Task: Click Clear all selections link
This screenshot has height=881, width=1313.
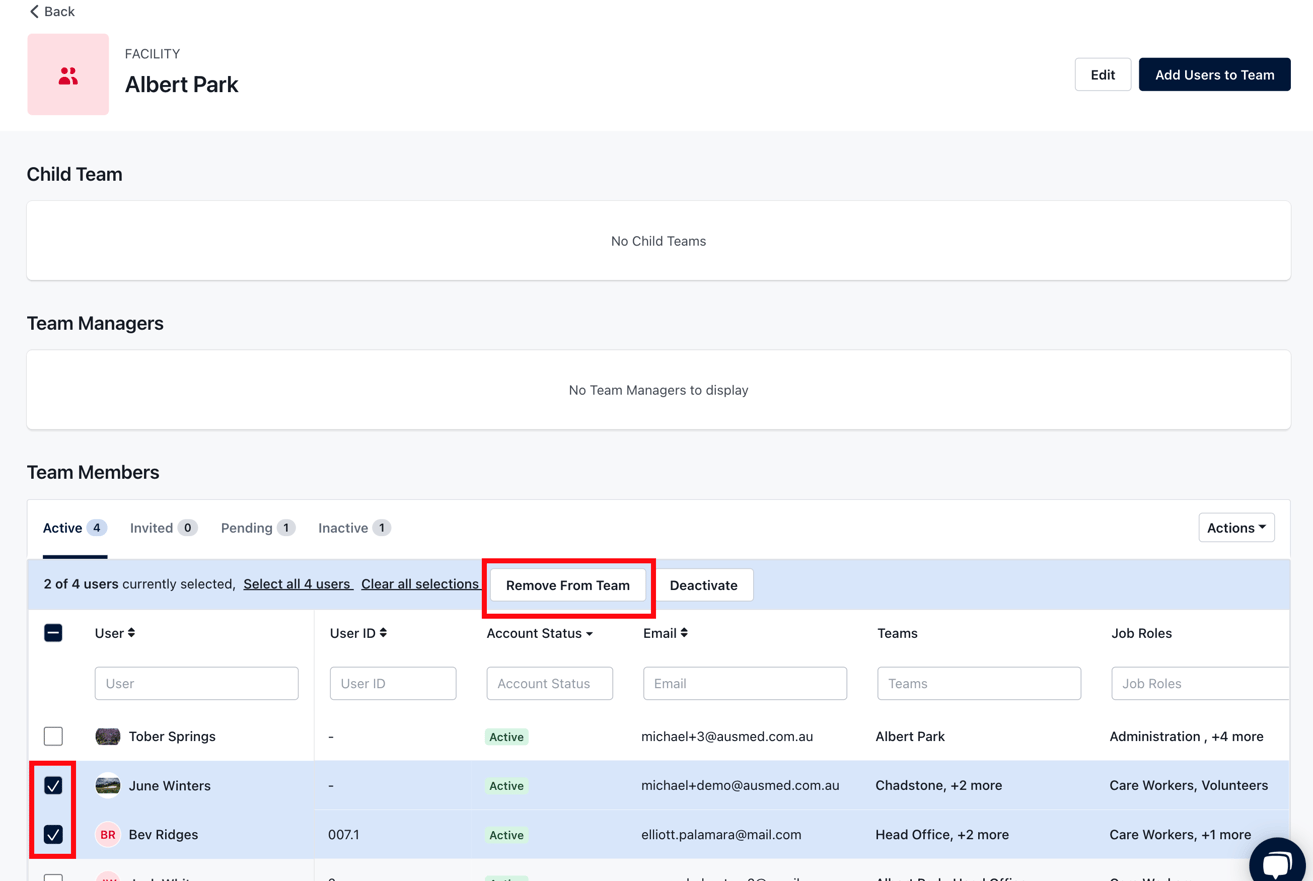Action: tap(420, 584)
